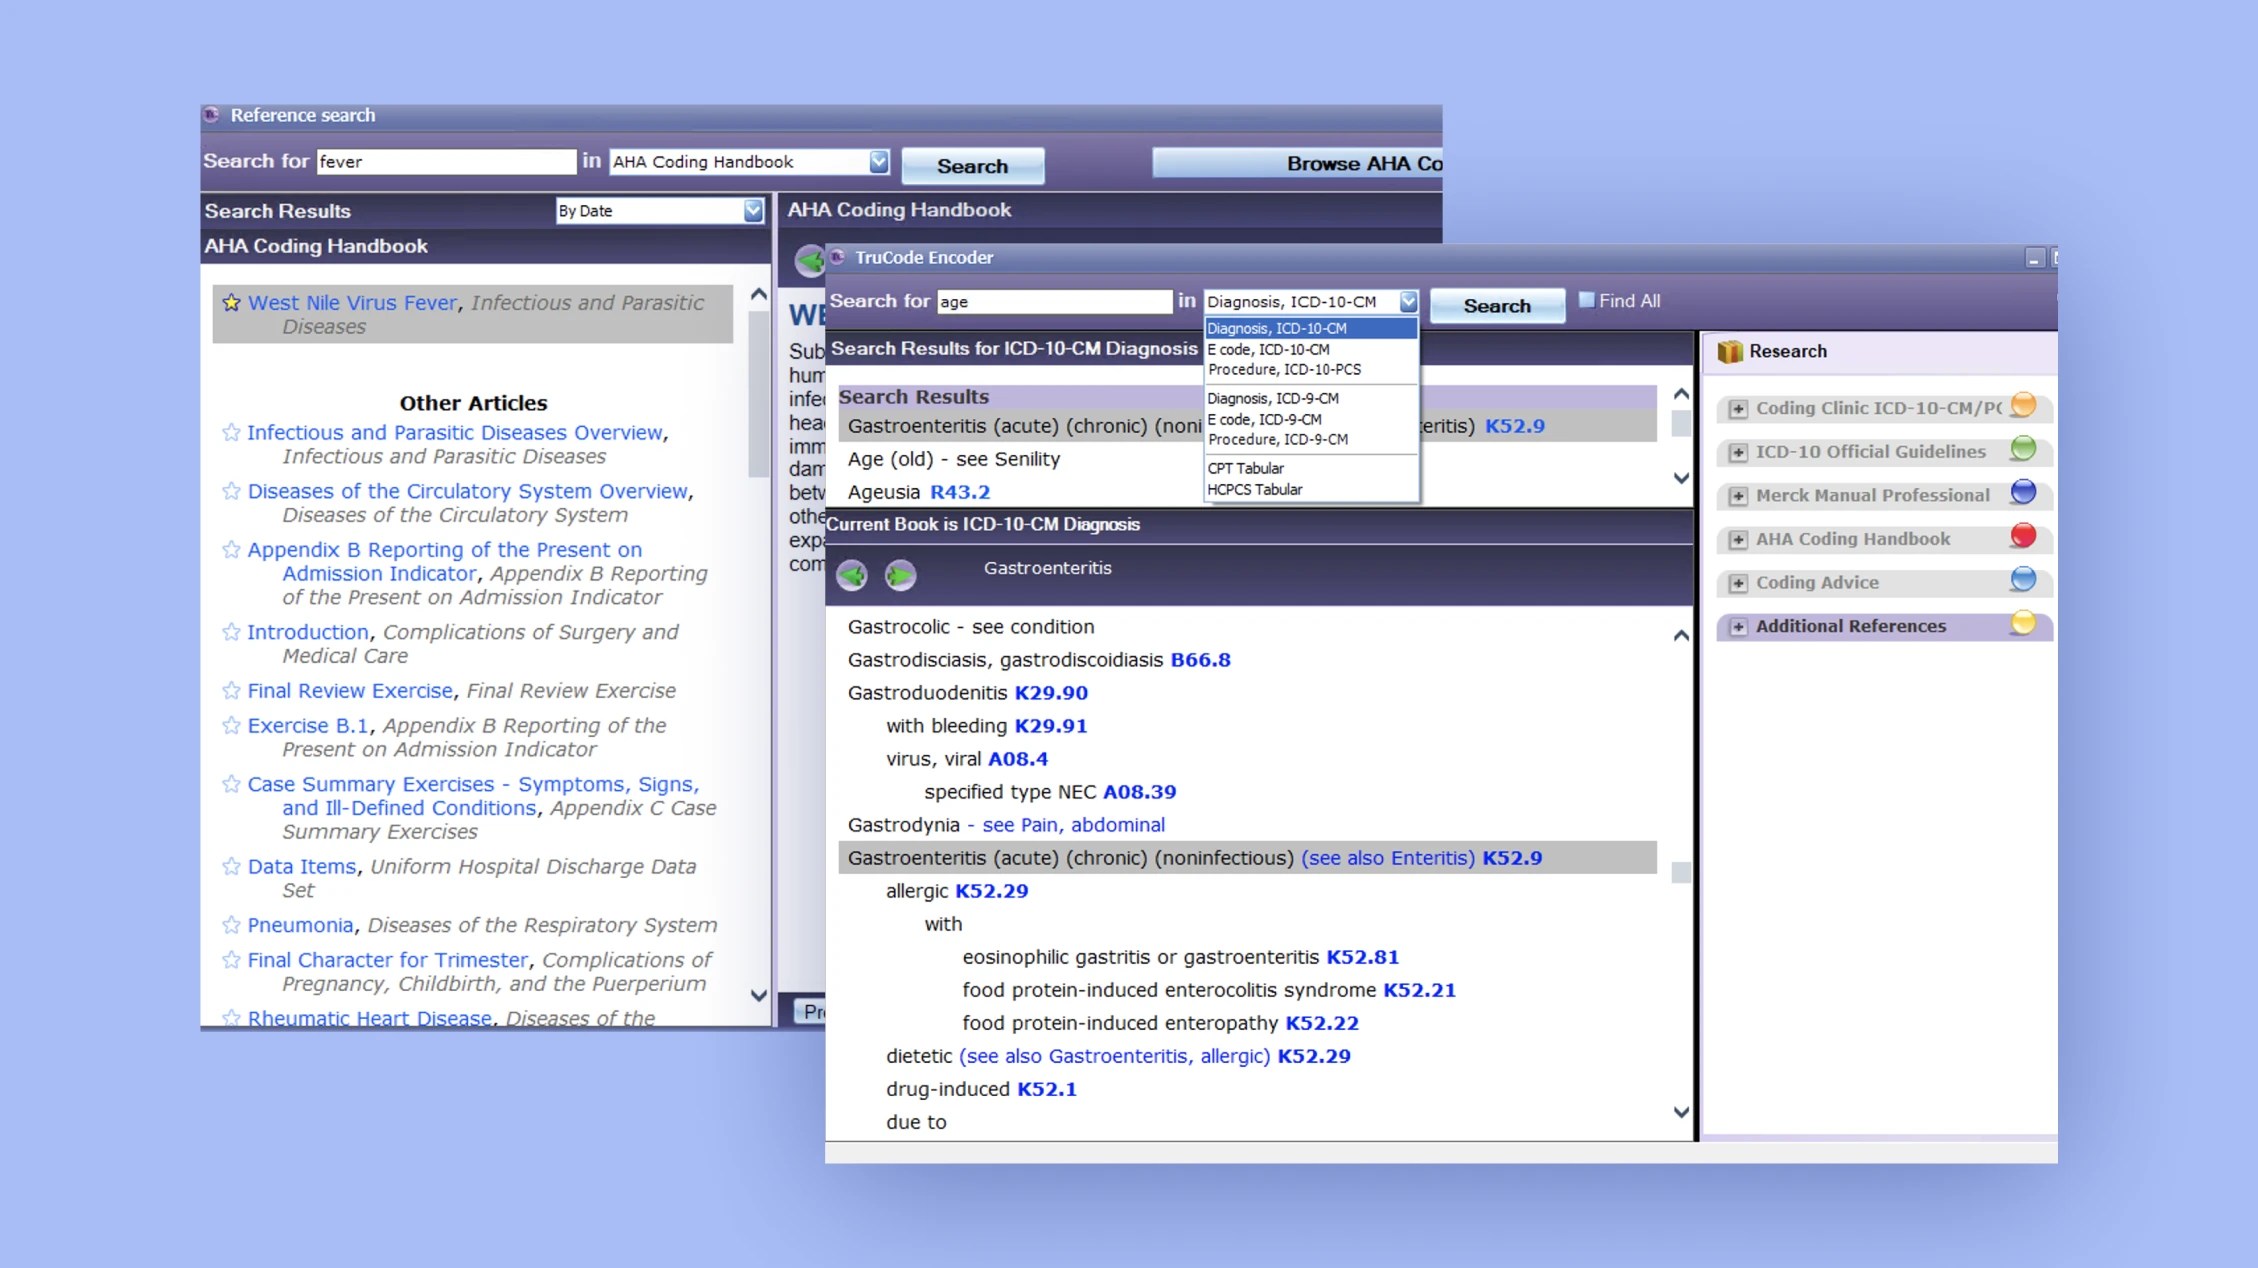Select CPT Tabular from the dropdown list
The image size is (2258, 1268).
[1246, 468]
